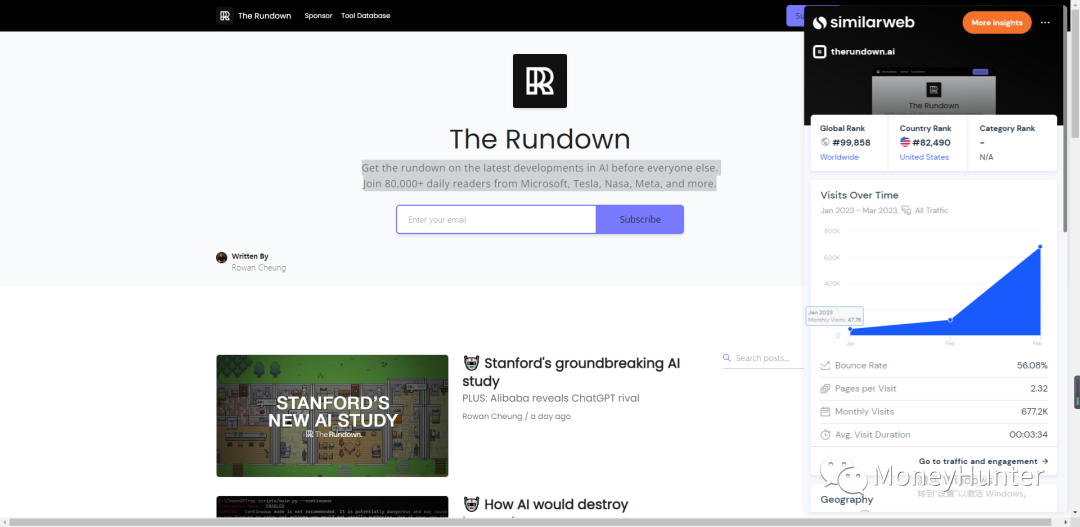
Task: Open Stanford's groundbreaking AI study headline
Action: (x=571, y=372)
